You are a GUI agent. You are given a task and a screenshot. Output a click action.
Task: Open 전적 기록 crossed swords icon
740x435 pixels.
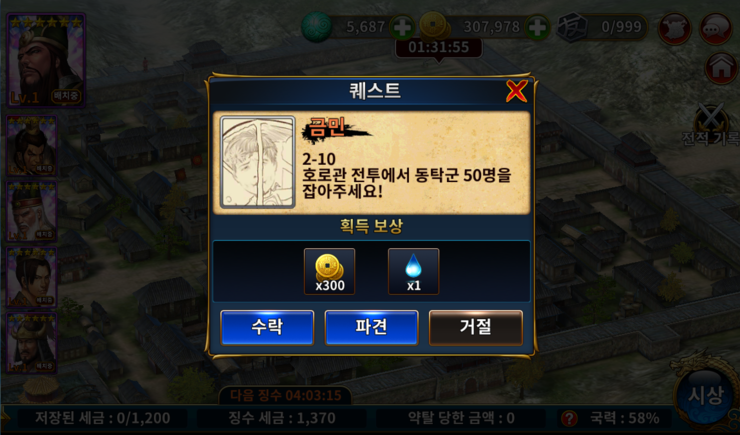(x=712, y=125)
